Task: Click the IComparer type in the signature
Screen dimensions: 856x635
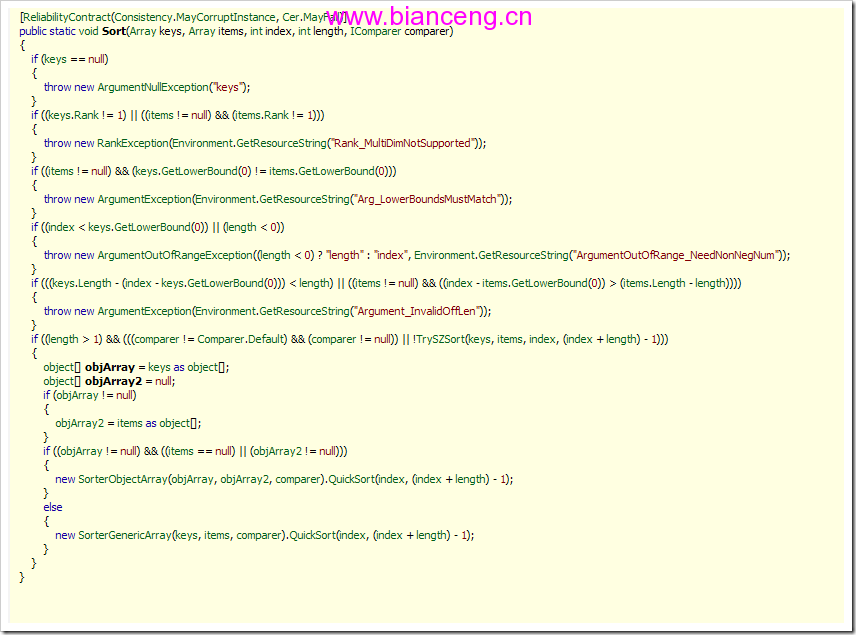Action: 376,31
